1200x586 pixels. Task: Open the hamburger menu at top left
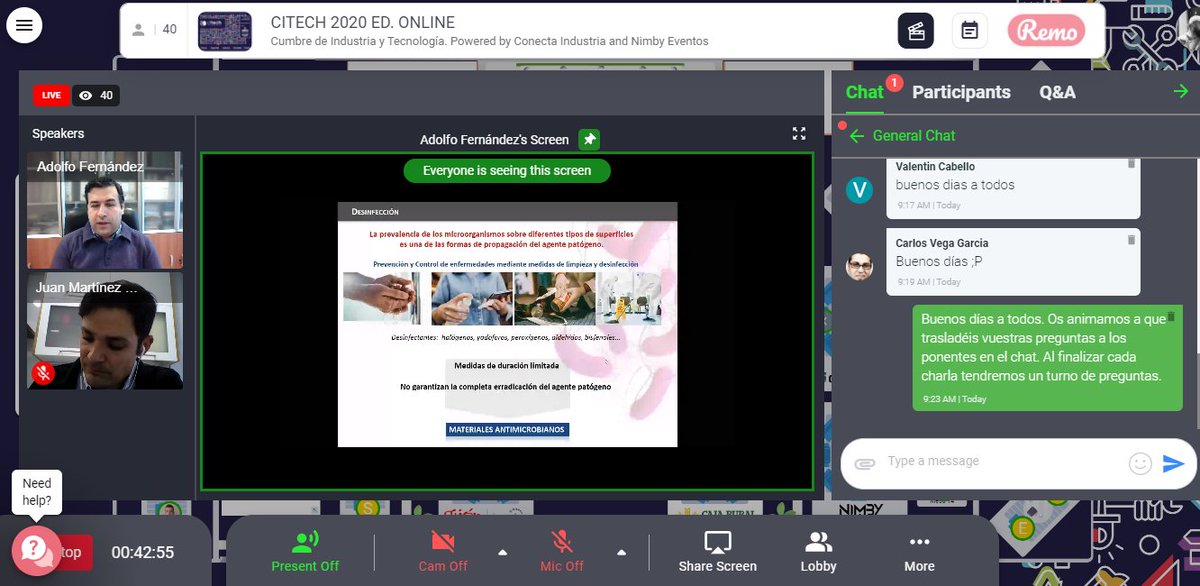pyautogui.click(x=24, y=24)
